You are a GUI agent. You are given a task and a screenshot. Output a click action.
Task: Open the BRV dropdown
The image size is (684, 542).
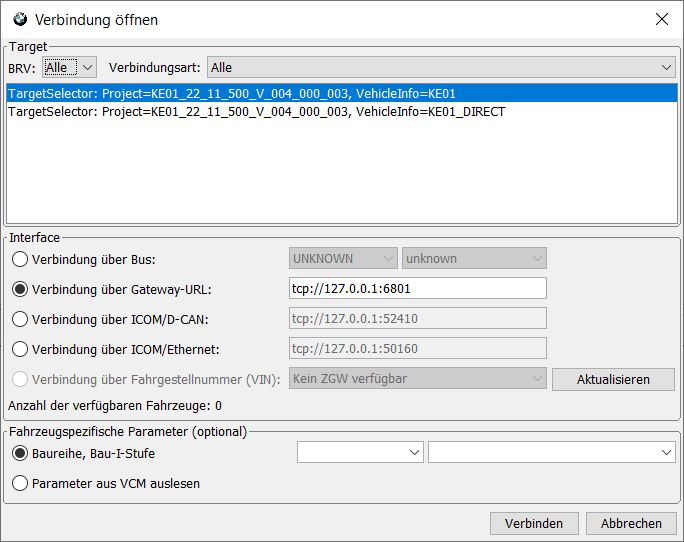coord(70,67)
